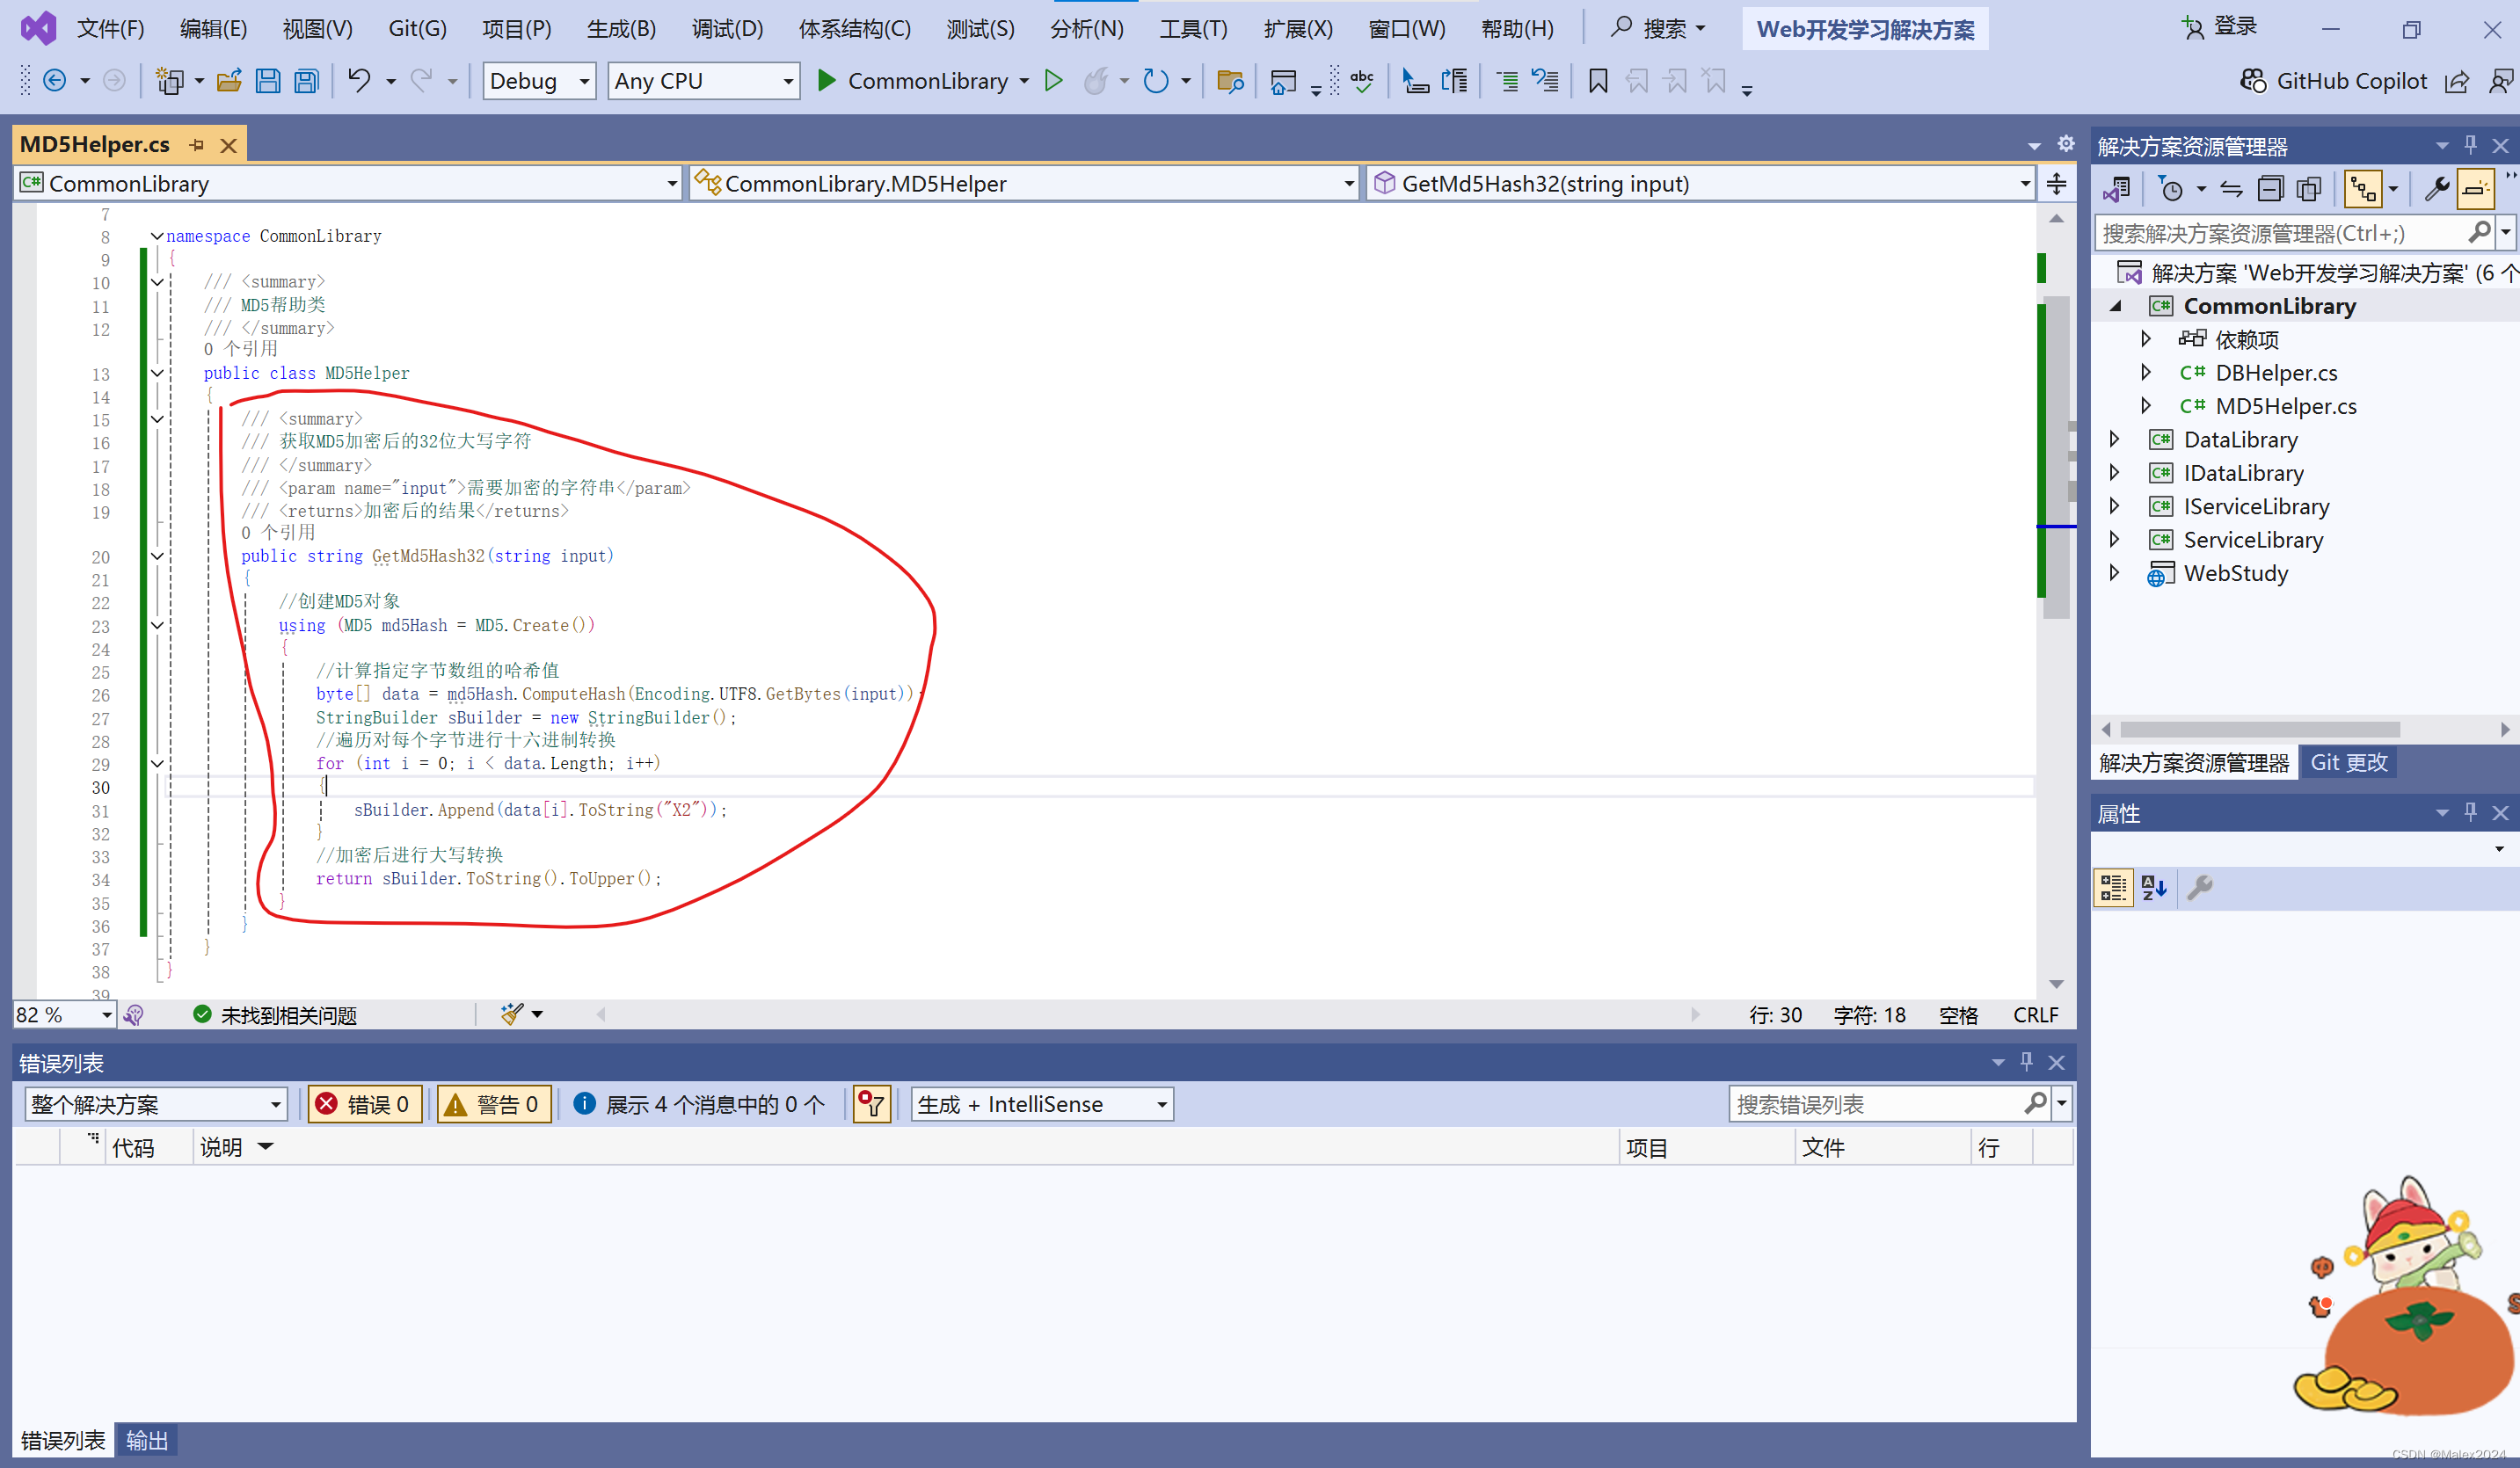Screen dimensions: 2520x1468
Task: Click the Undo toolbar icon
Action: [358, 81]
